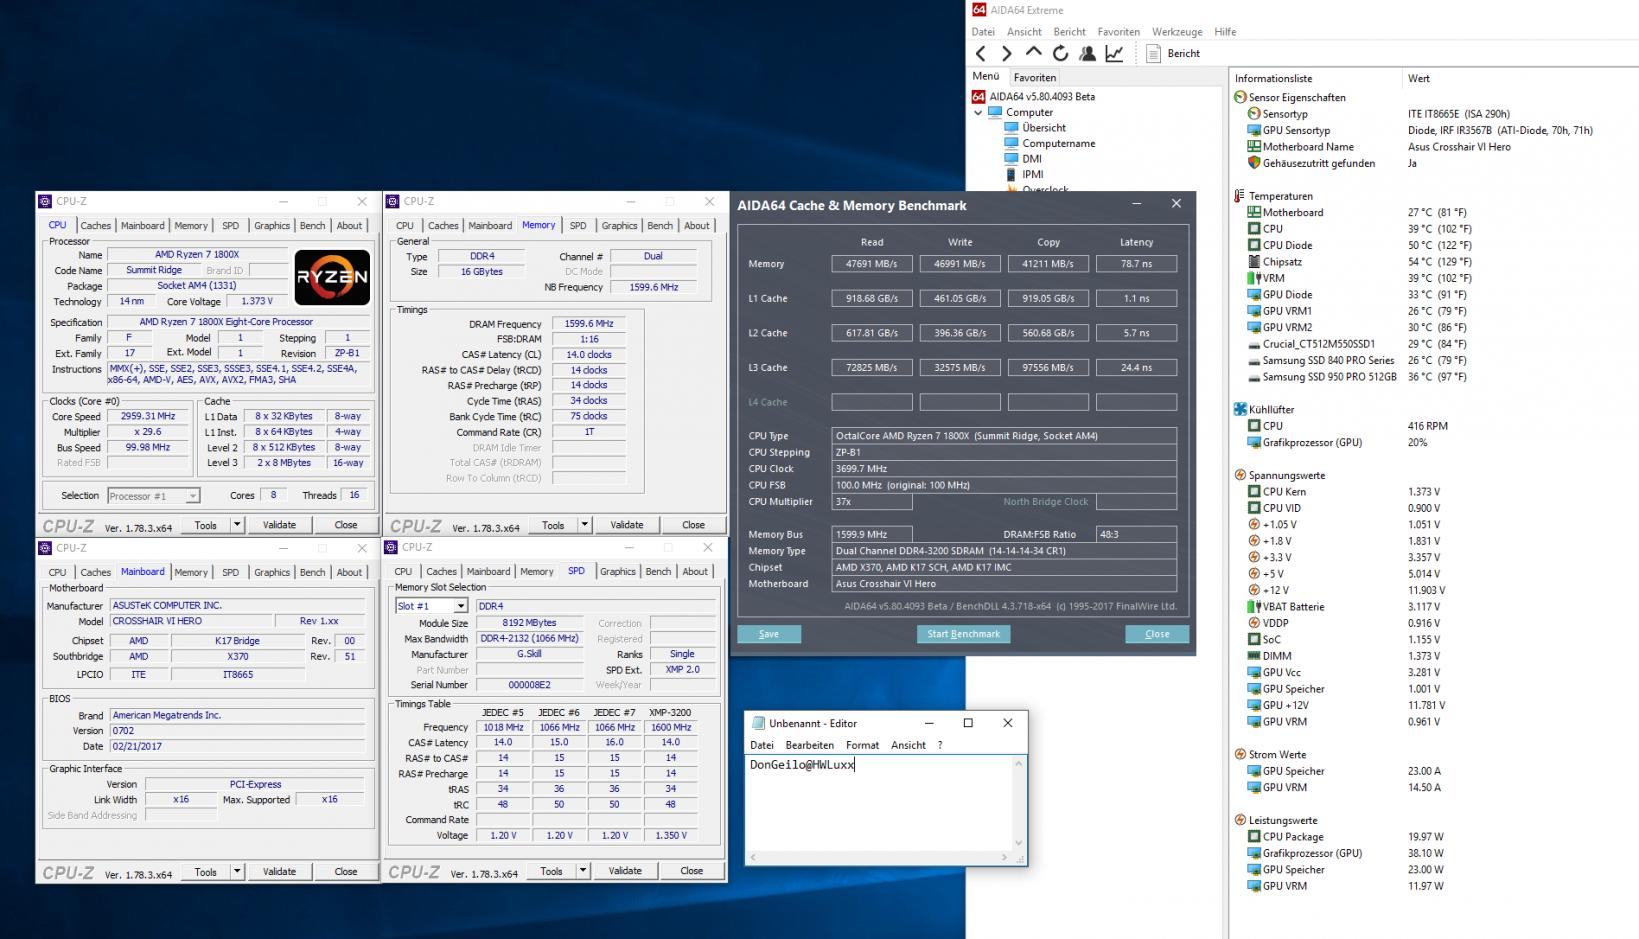
Task: Collapse the Computer tree node
Action: (x=978, y=113)
